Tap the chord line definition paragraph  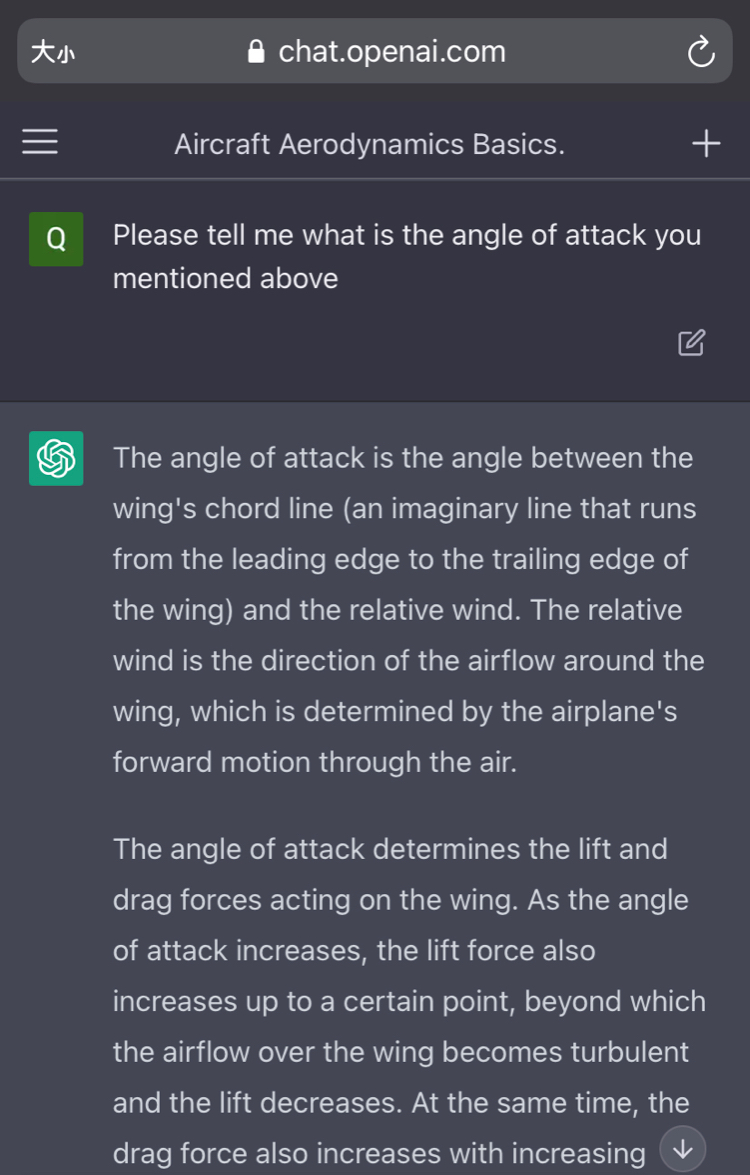point(408,610)
